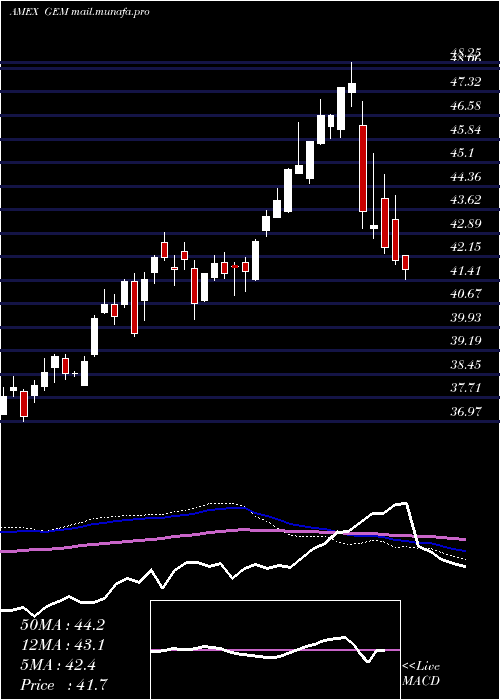Image resolution: width=500 pixels, height=700 pixels.
Task: Select the 42.89 price axis label
Action: pyautogui.click(x=466, y=224)
